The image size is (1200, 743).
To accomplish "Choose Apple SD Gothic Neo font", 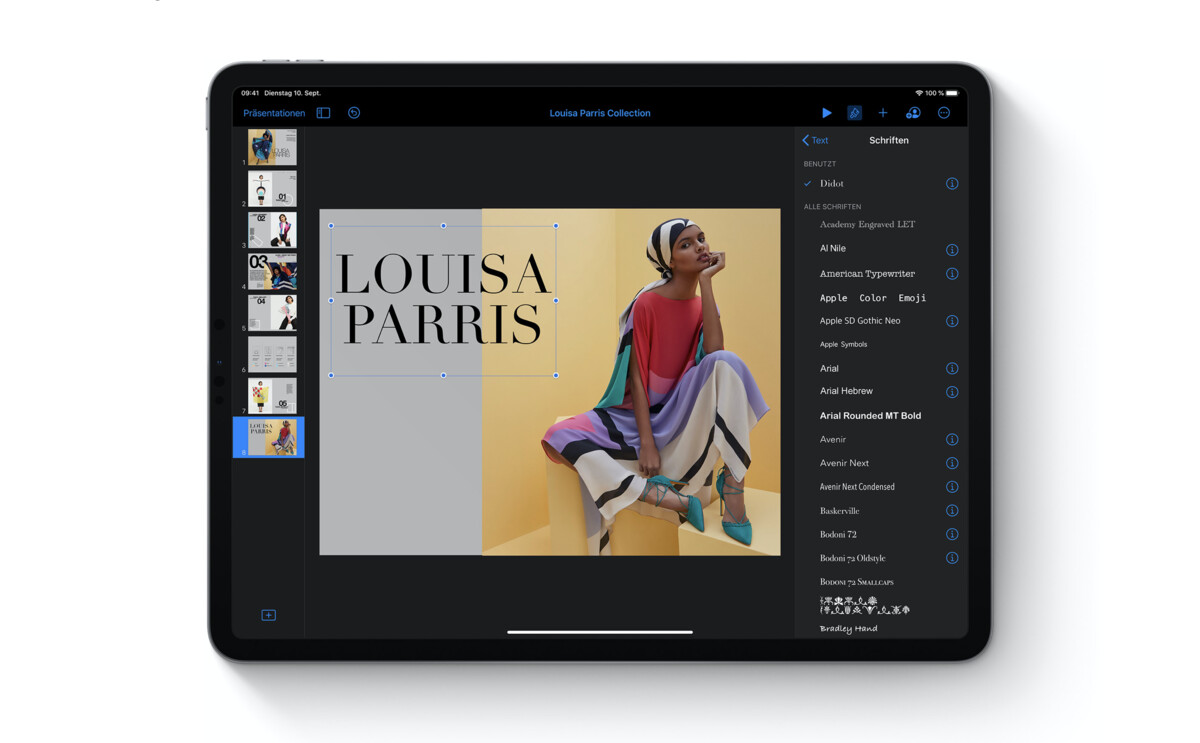I will point(860,321).
